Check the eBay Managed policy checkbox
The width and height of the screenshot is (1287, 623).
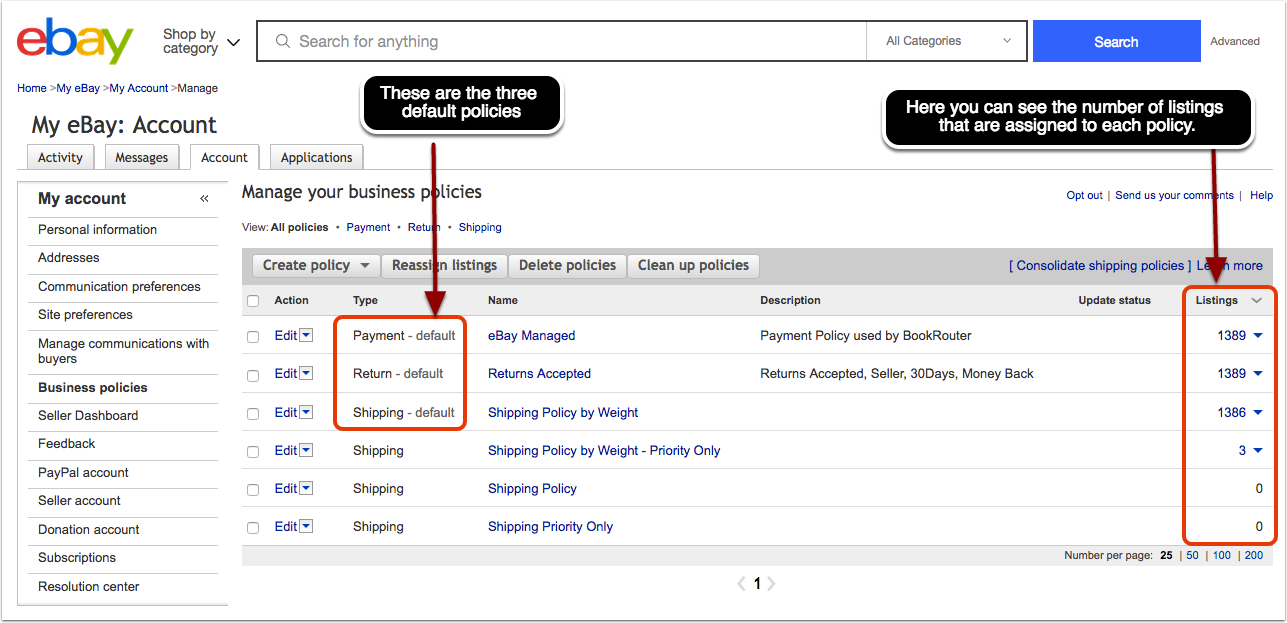(253, 337)
